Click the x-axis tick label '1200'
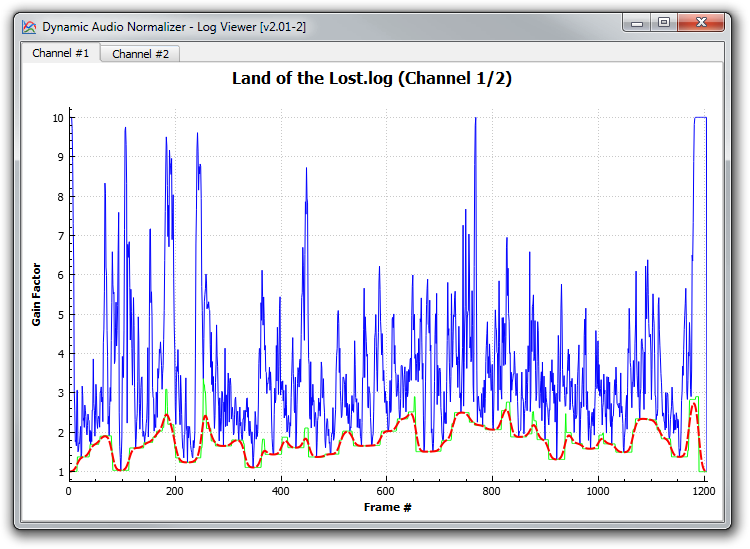The width and height of the screenshot is (750, 549). [x=703, y=491]
